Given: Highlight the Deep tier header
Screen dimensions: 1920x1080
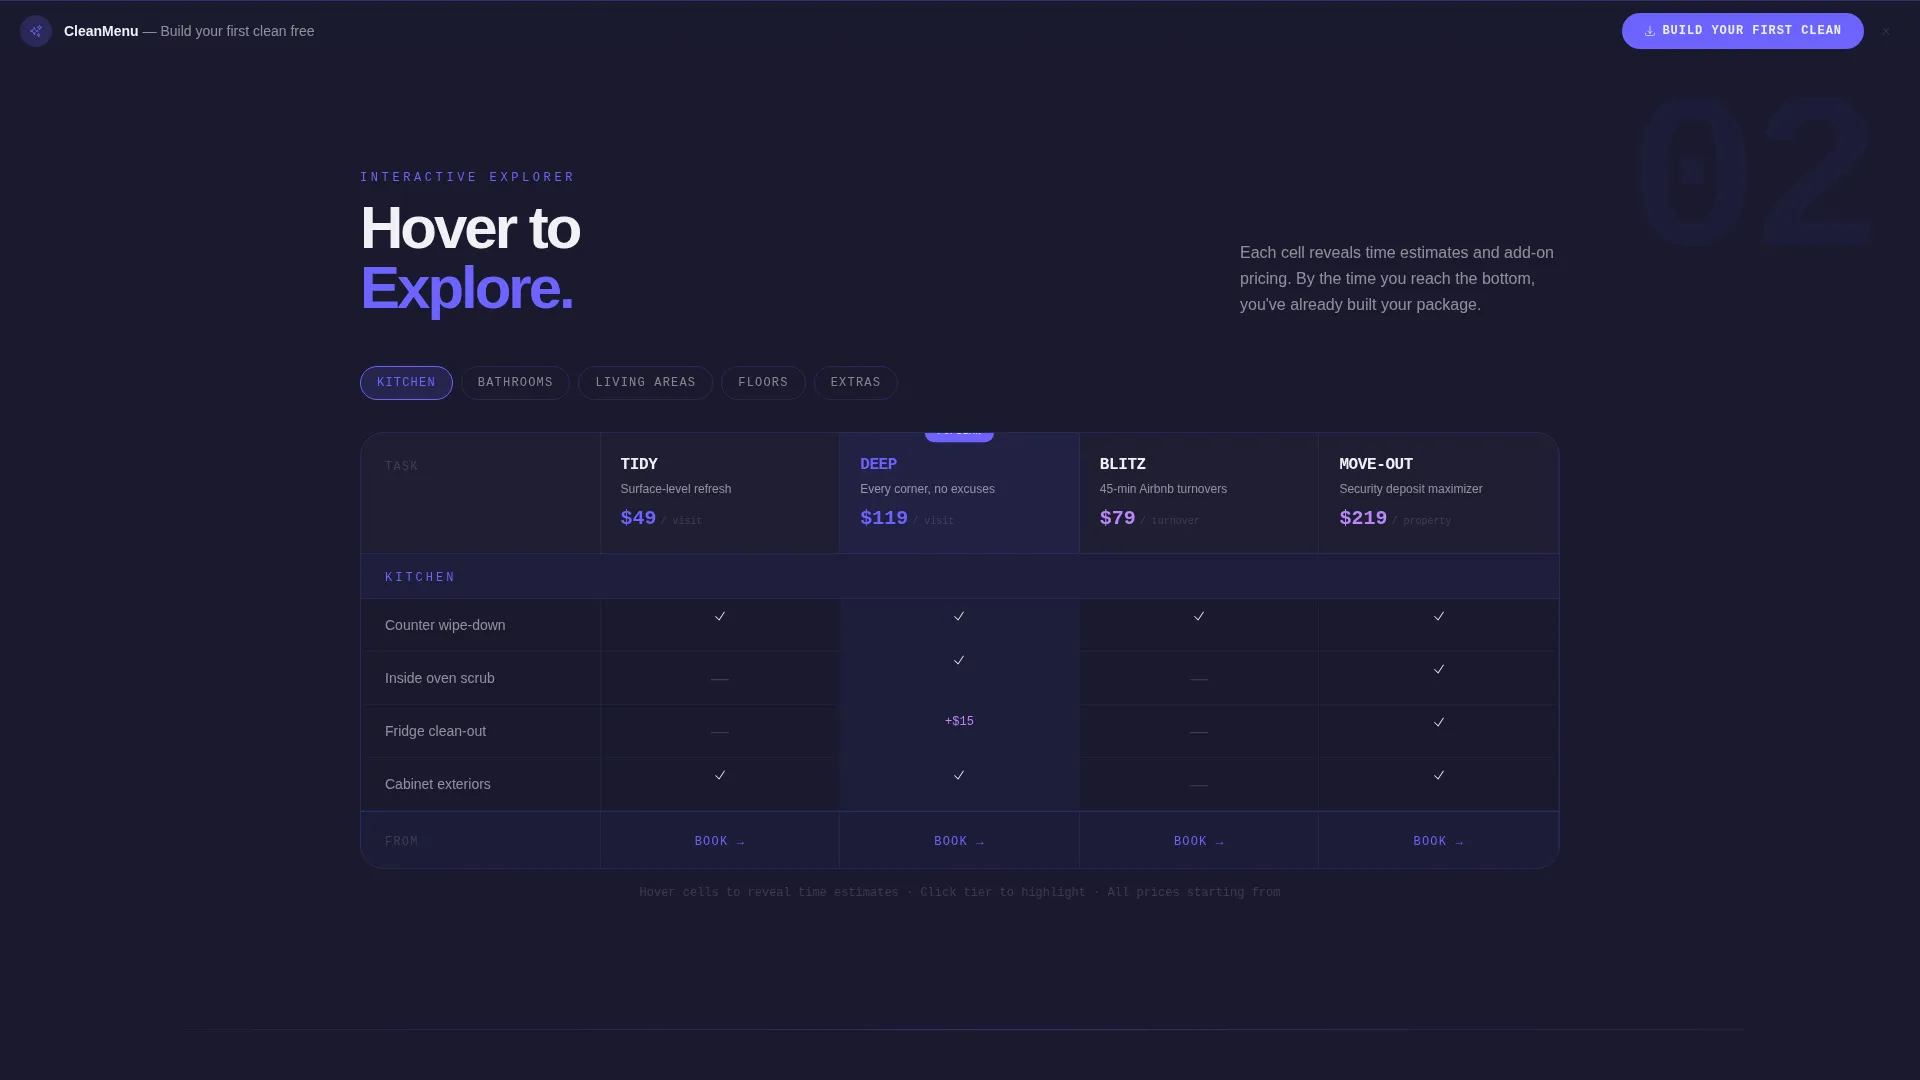Looking at the screenshot, I should click(959, 493).
